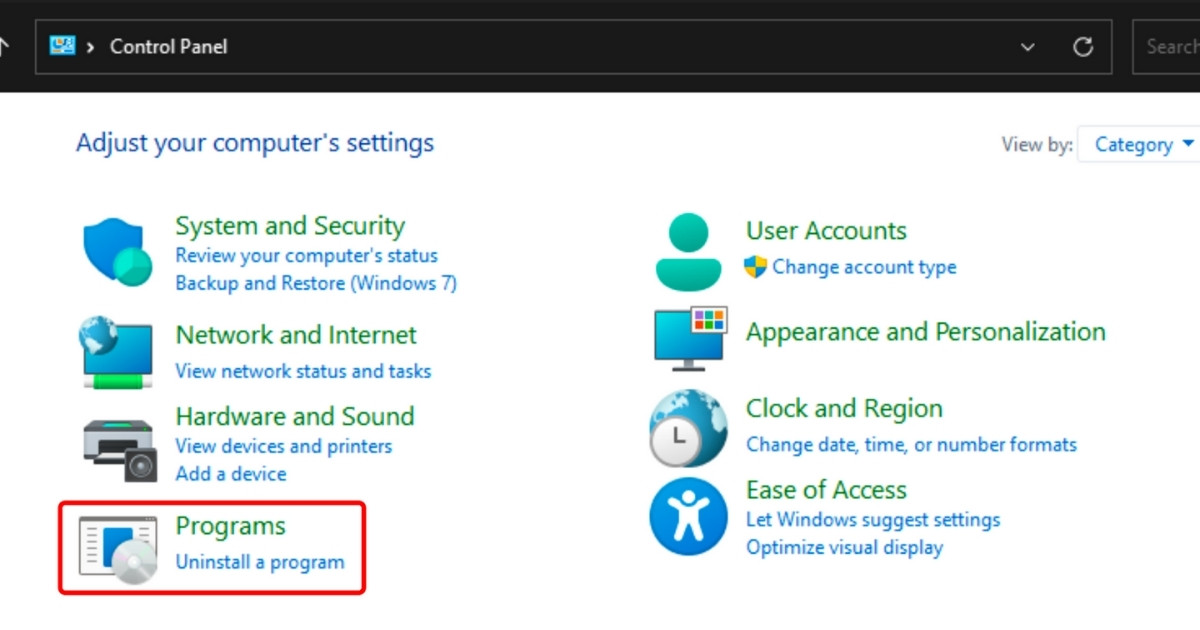Click the Appearance and Personalization monitor icon
Image resolution: width=1200 pixels, height=630 pixels.
[x=690, y=339]
